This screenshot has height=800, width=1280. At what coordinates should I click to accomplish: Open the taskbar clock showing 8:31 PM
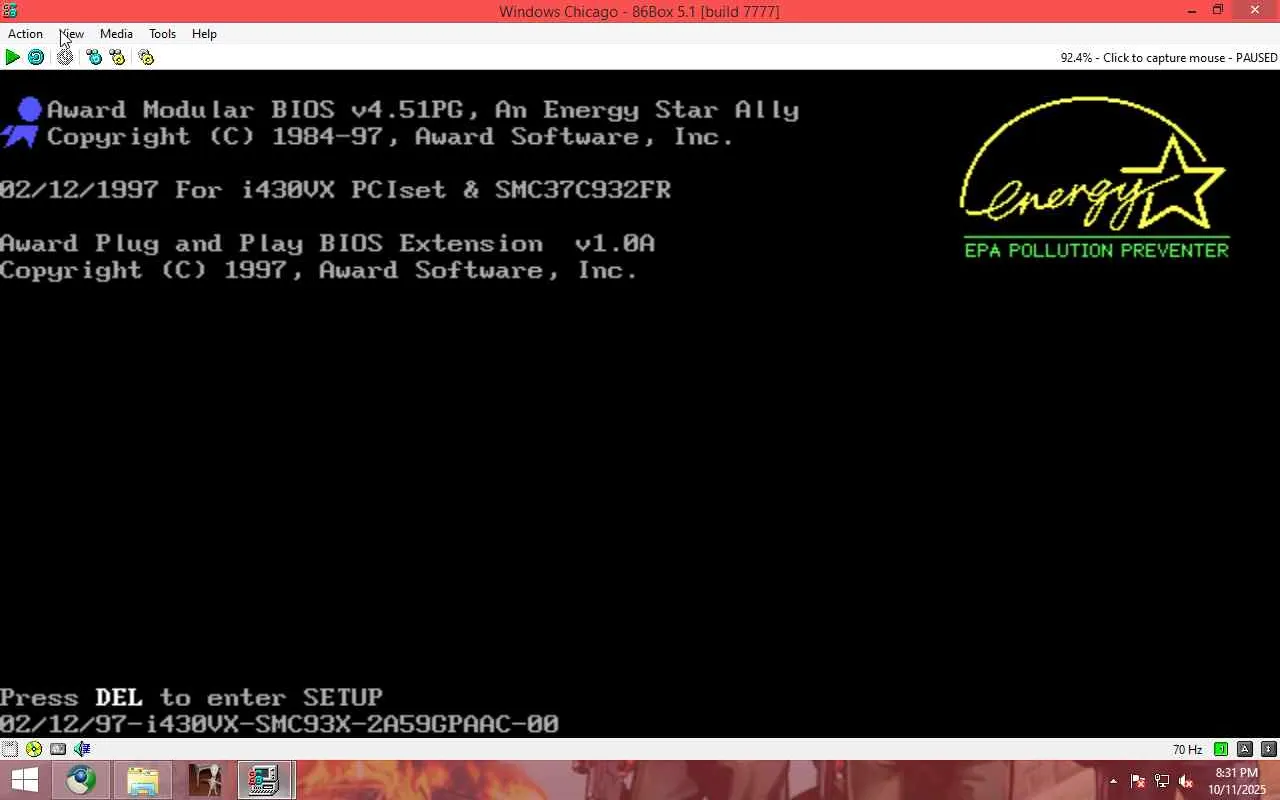[x=1237, y=781]
